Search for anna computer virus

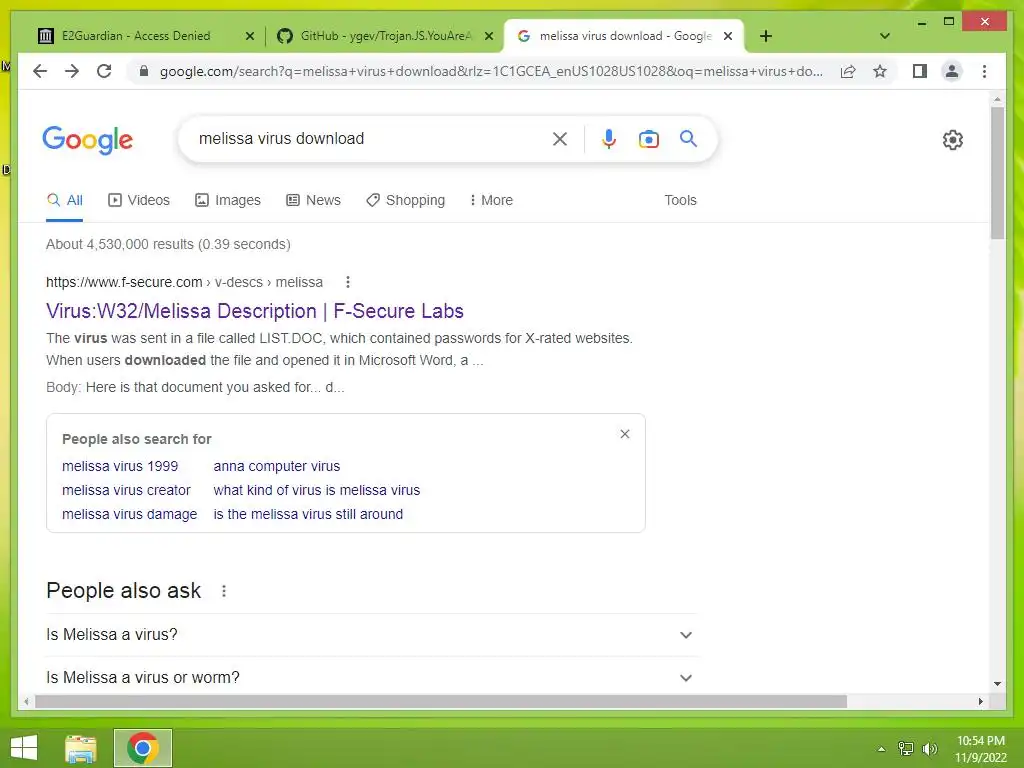(x=277, y=466)
